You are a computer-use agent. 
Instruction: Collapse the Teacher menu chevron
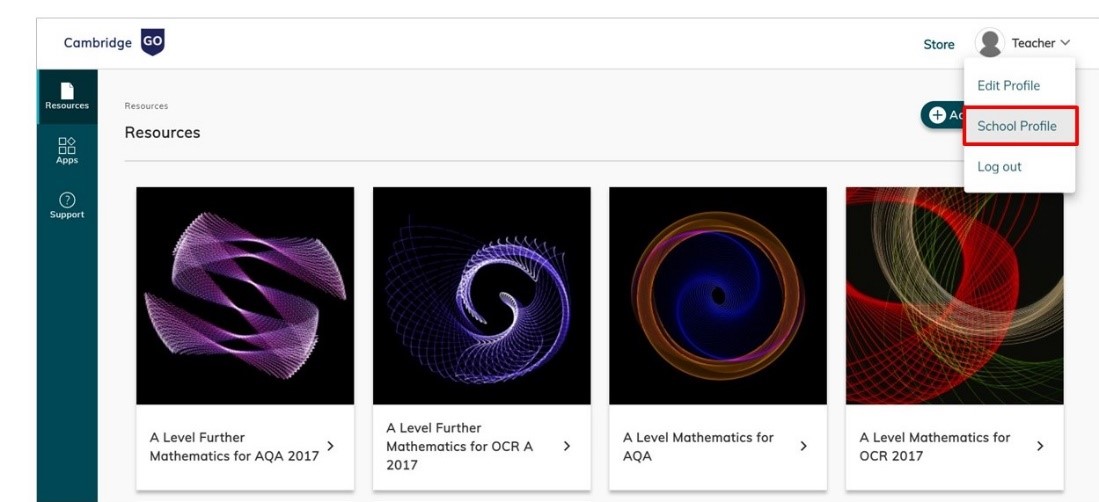(1065, 43)
